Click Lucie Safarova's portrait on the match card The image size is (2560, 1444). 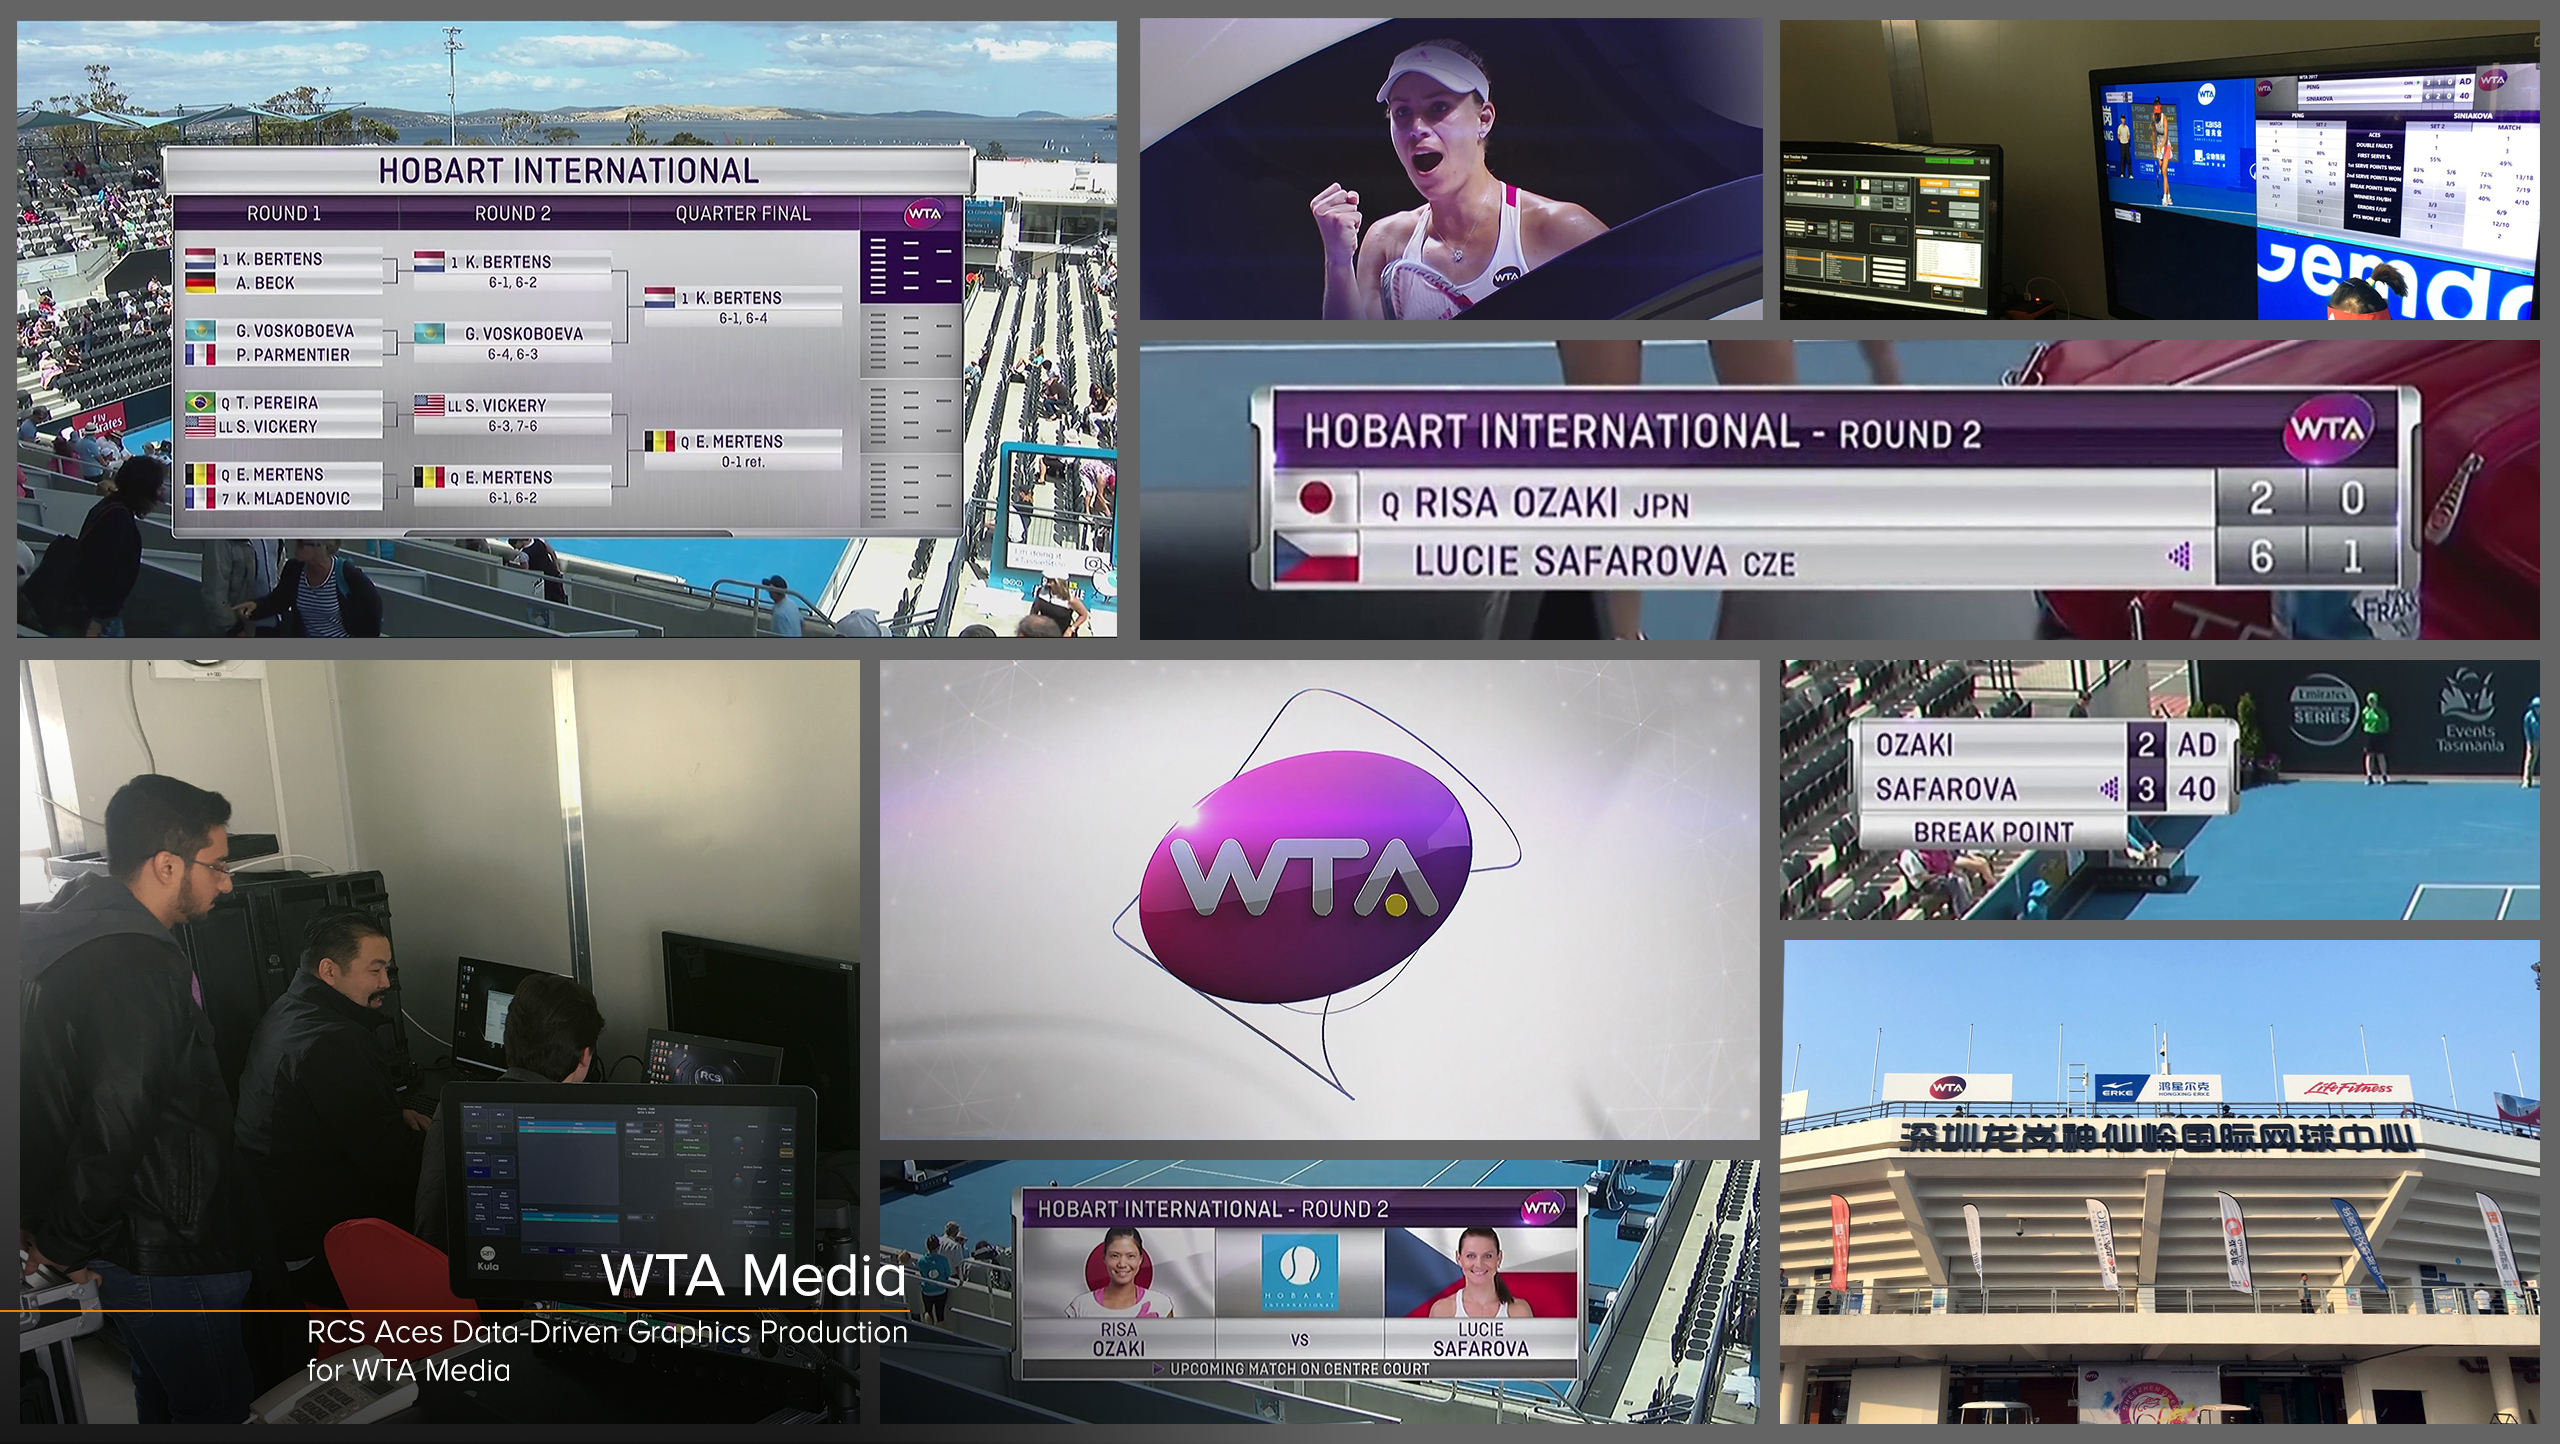pyautogui.click(x=1480, y=1272)
